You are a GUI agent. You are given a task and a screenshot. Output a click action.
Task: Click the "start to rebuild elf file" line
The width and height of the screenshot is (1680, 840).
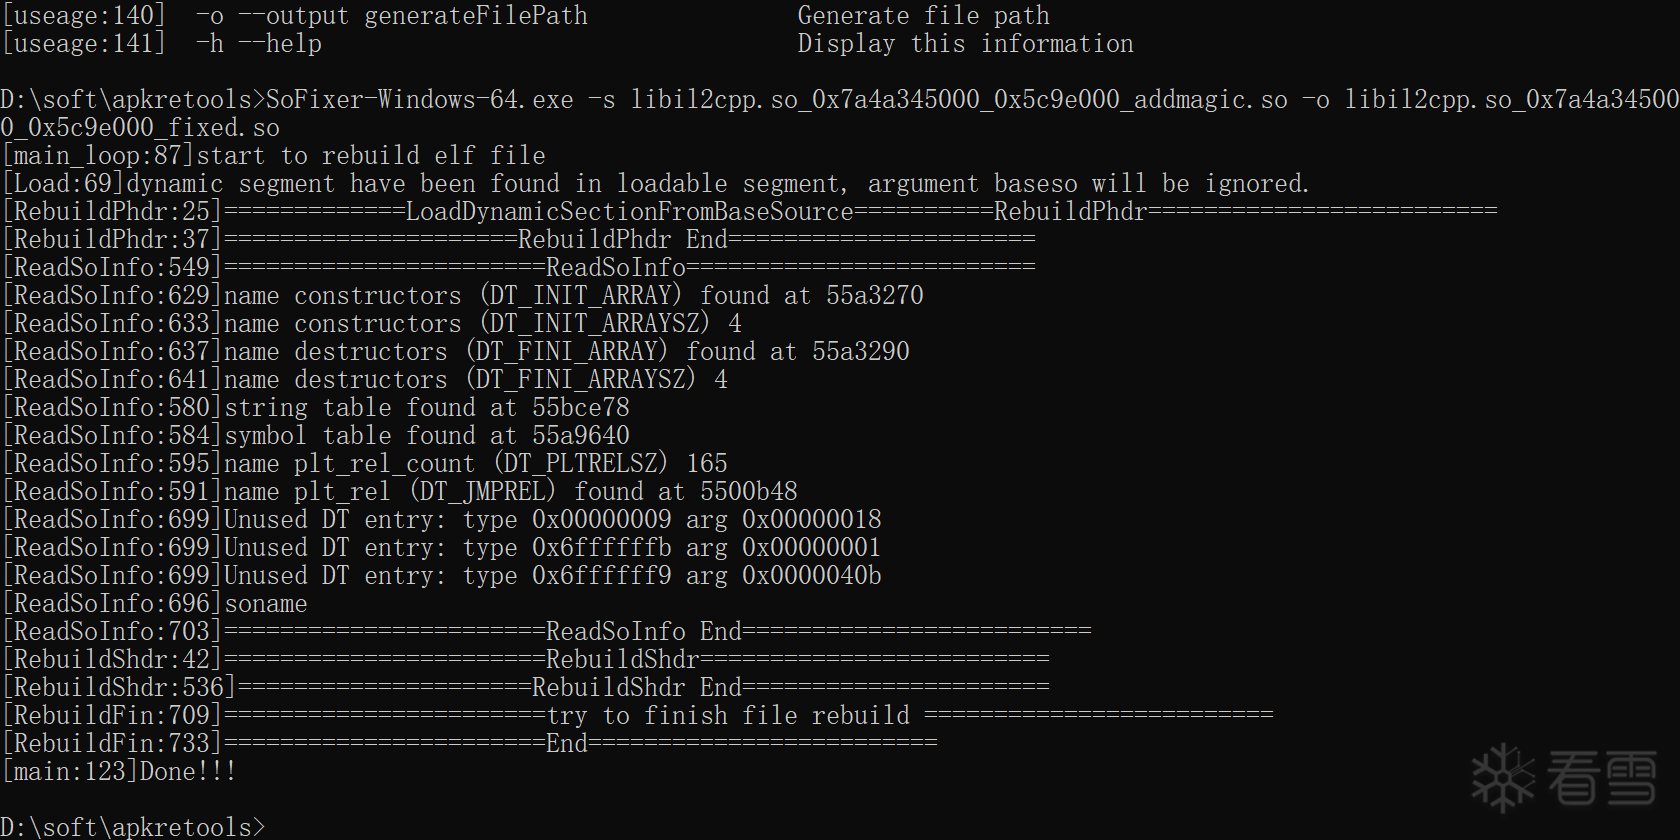(371, 156)
